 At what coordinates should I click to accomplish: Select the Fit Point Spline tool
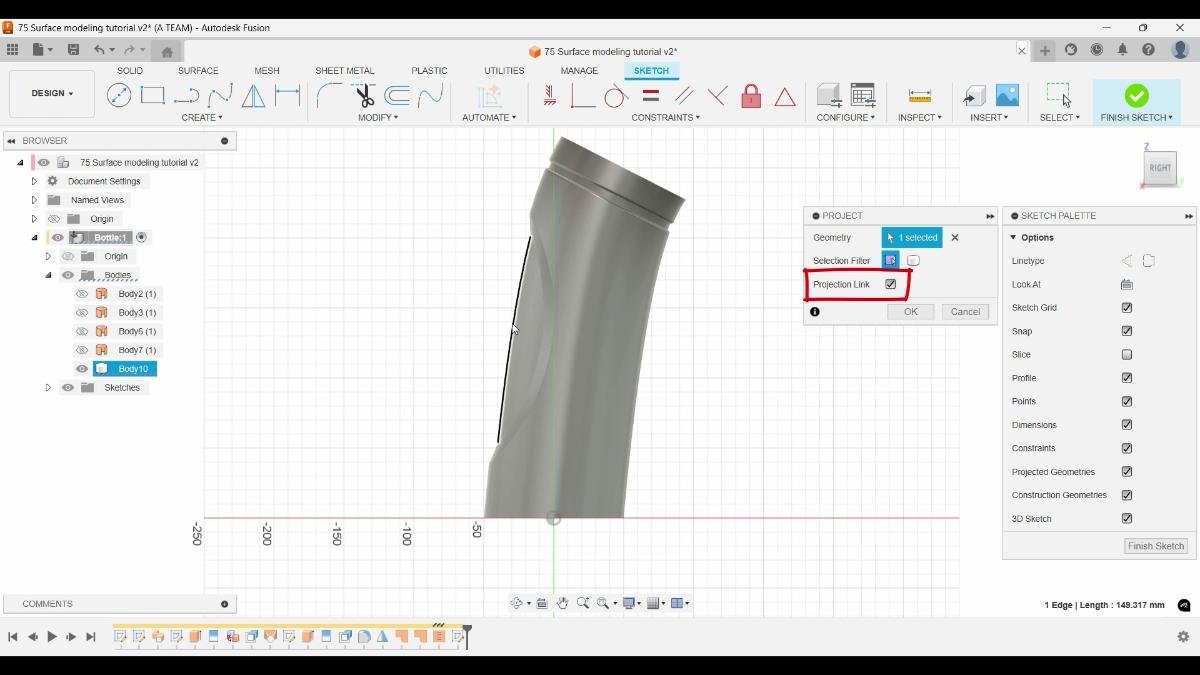220,96
